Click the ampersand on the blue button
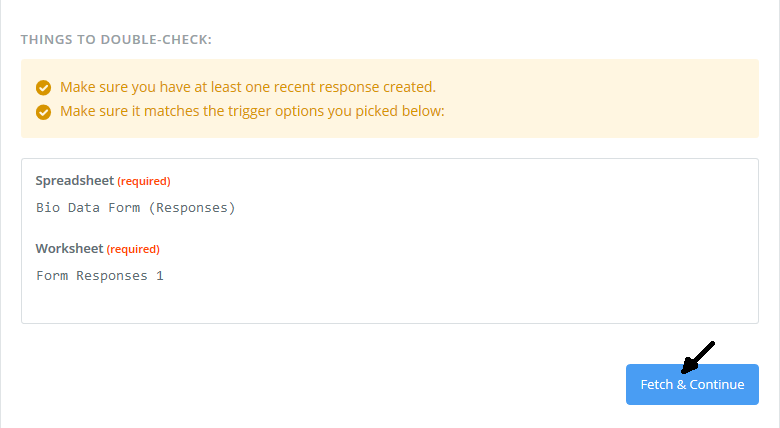This screenshot has width=780, height=428. (x=681, y=385)
